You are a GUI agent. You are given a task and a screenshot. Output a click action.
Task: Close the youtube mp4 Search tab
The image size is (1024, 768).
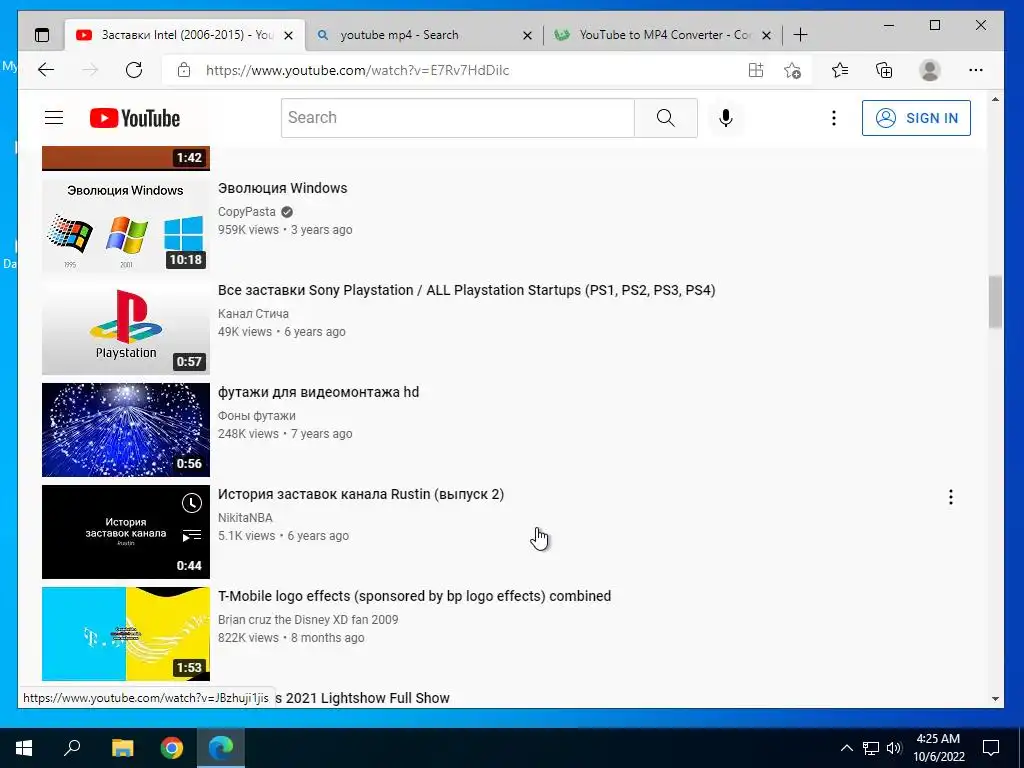[527, 35]
